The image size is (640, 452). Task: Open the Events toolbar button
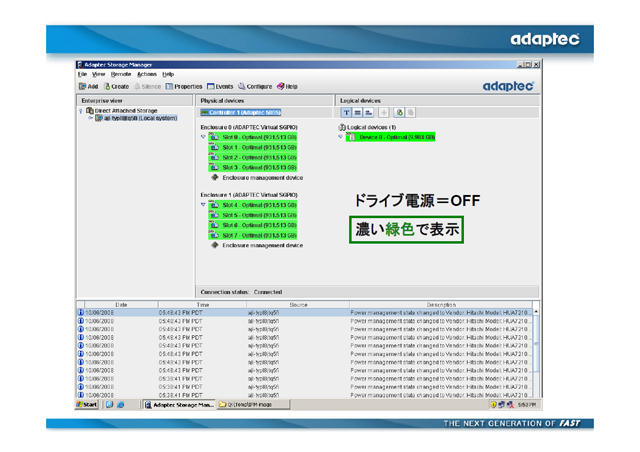pyautogui.click(x=220, y=87)
